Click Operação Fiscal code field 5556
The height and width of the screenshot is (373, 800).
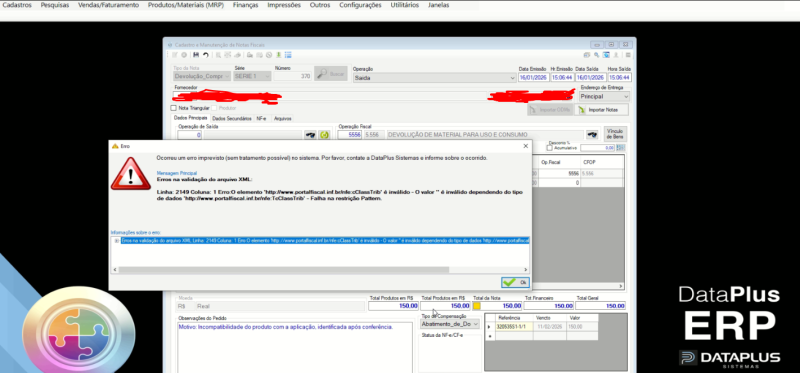coord(349,135)
